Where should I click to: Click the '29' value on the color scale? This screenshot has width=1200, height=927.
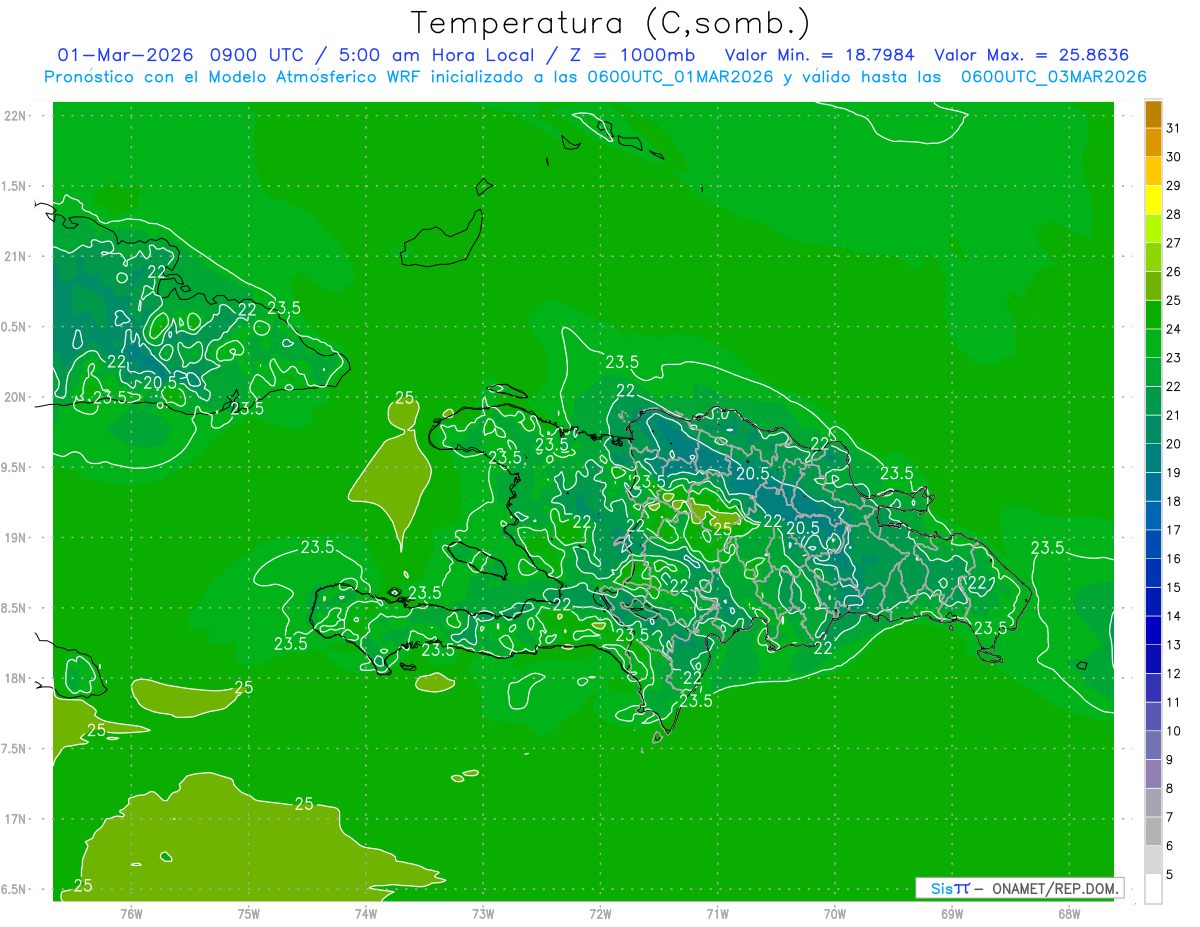coord(1174,186)
